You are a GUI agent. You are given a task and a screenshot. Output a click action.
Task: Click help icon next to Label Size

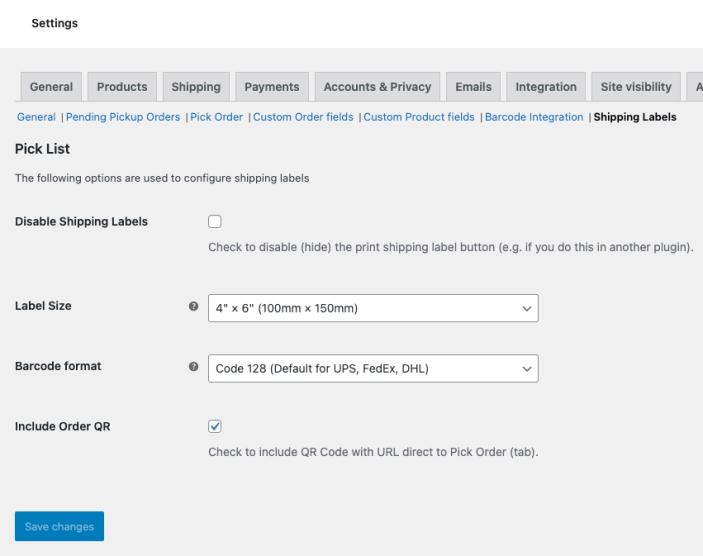194,307
